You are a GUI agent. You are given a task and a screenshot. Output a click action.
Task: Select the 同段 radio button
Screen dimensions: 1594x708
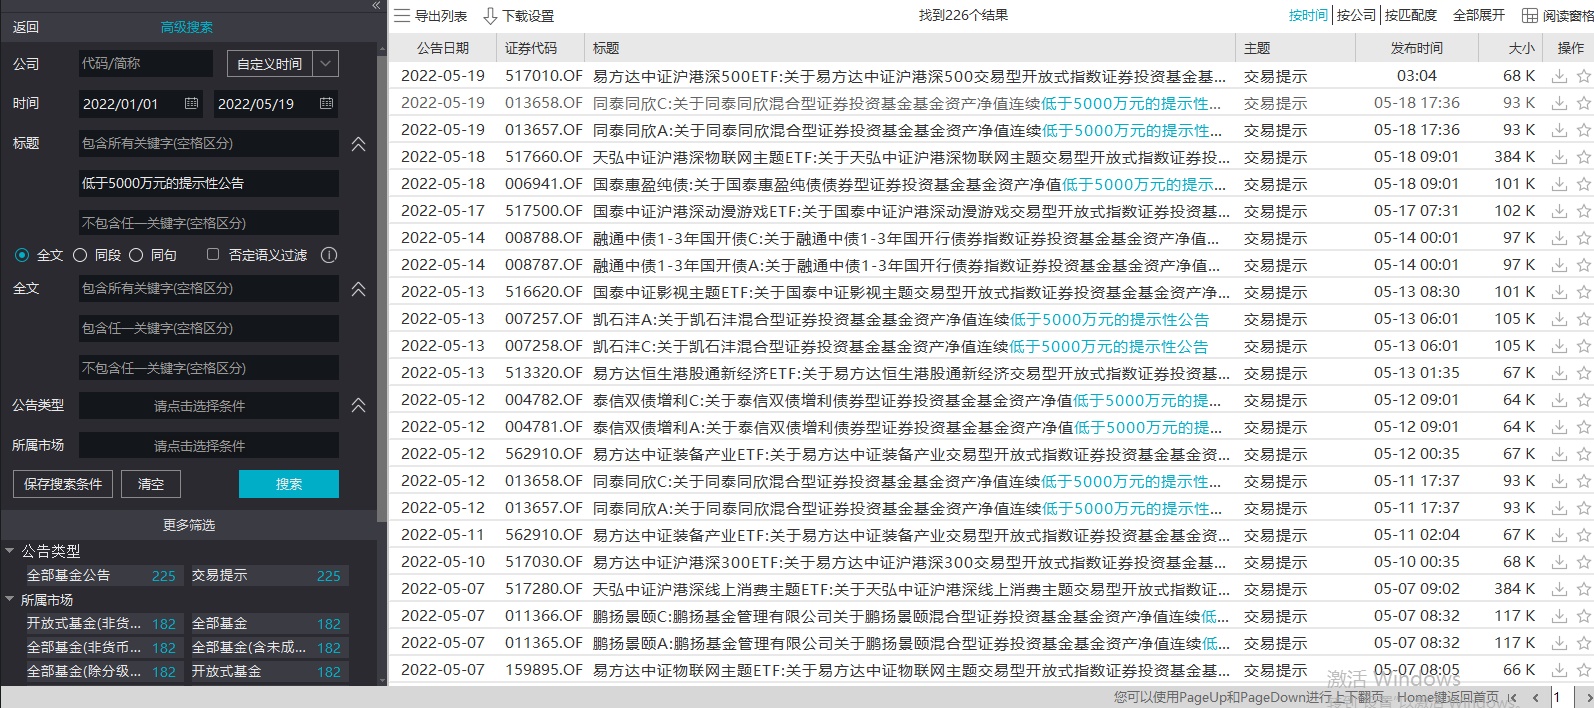click(81, 255)
